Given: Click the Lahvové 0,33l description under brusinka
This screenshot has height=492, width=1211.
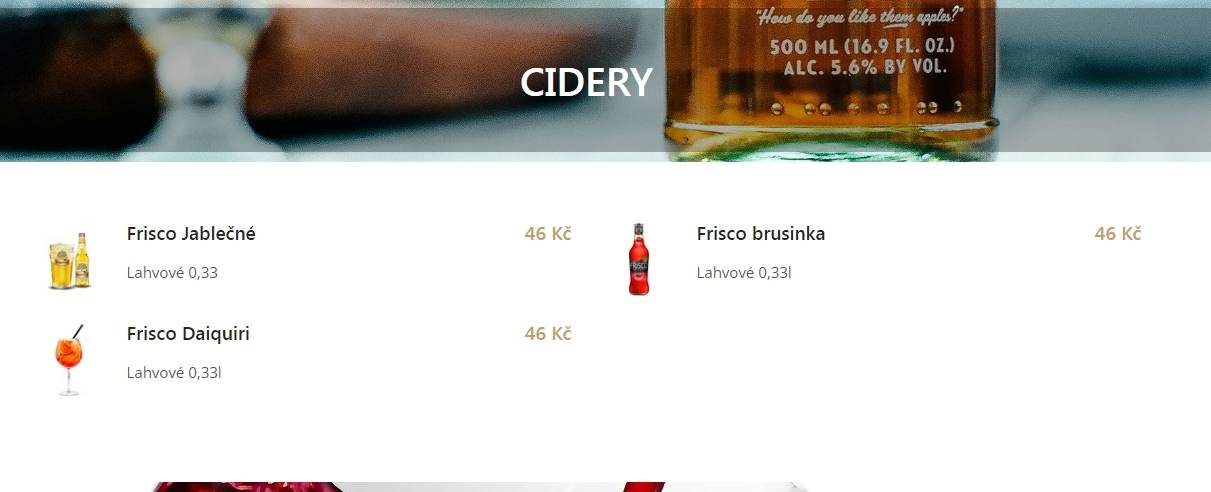Looking at the screenshot, I should click(744, 273).
